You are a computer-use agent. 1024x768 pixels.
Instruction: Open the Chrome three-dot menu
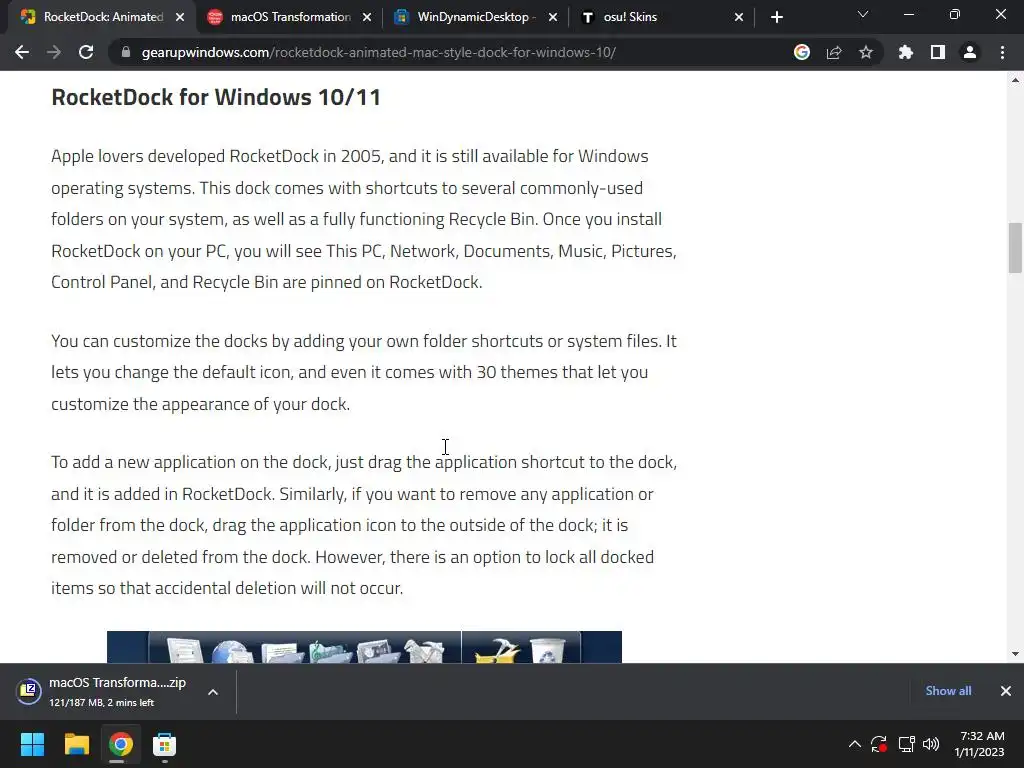click(1002, 52)
